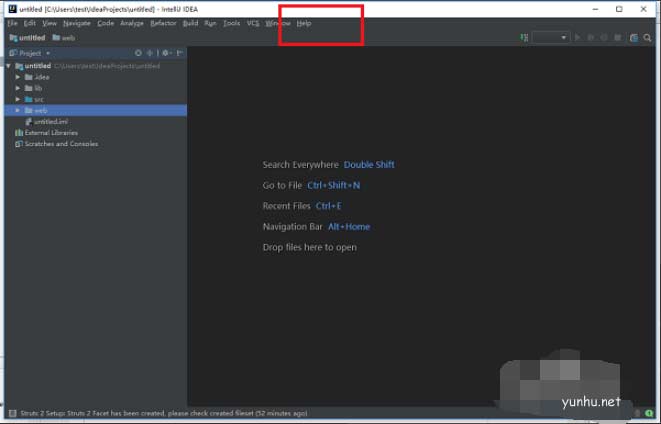Screen dimensions: 661x424
Task: Click the locate/scroll-from-source target icon
Action: [x=139, y=53]
